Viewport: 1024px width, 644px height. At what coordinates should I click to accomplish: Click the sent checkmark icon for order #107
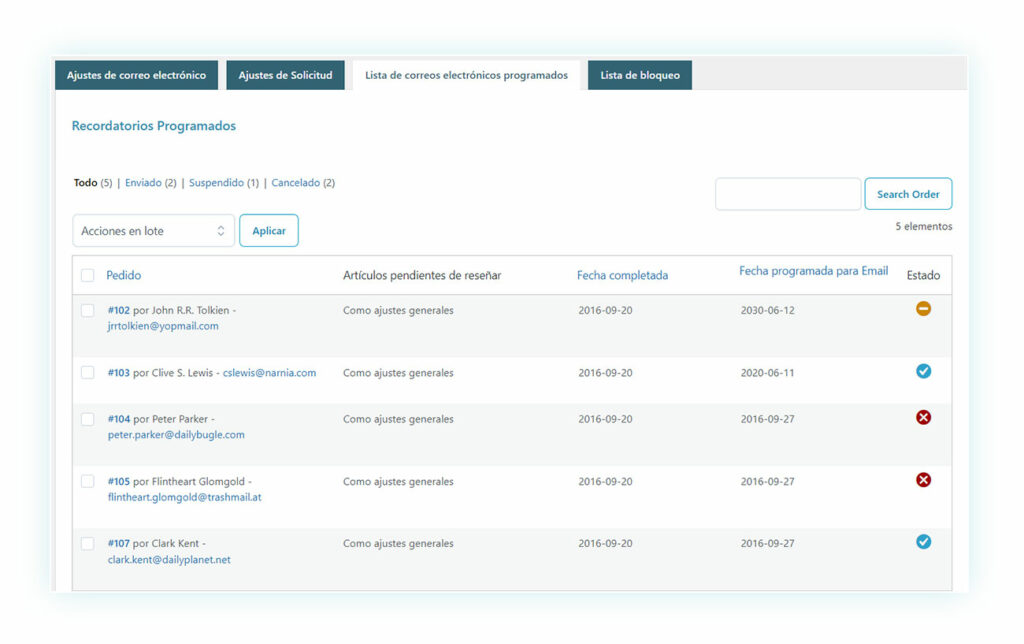pos(923,542)
